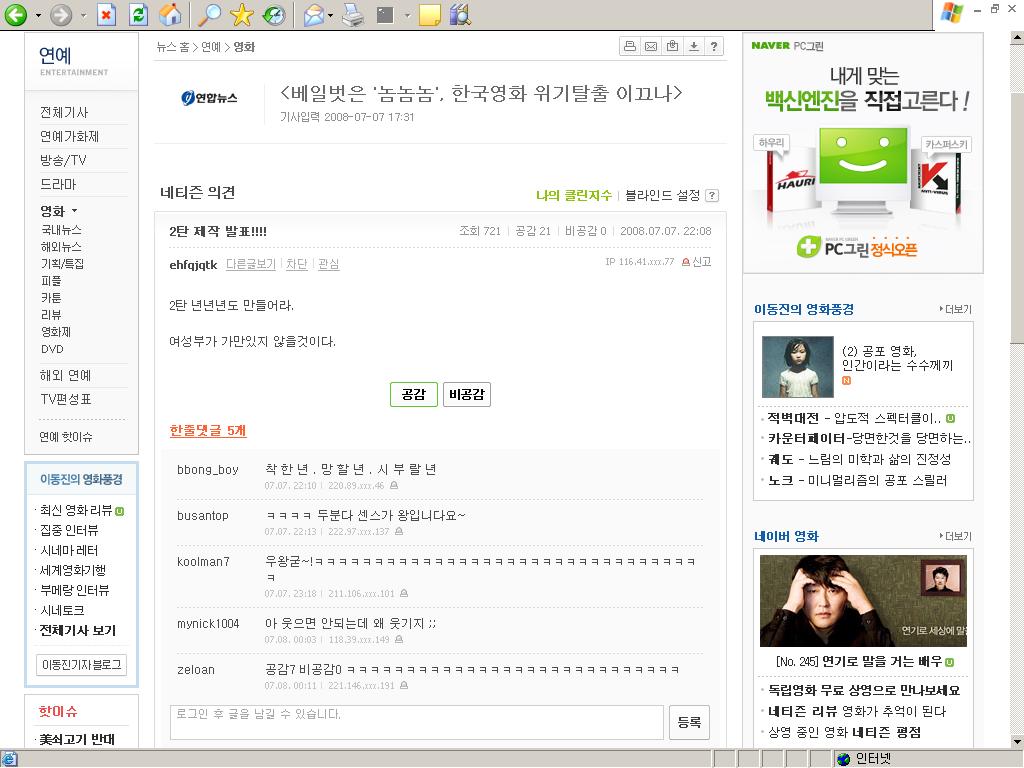The width and height of the screenshot is (1024, 768).
Task: Open 이동진기자블로그 button
Action: tap(82, 665)
